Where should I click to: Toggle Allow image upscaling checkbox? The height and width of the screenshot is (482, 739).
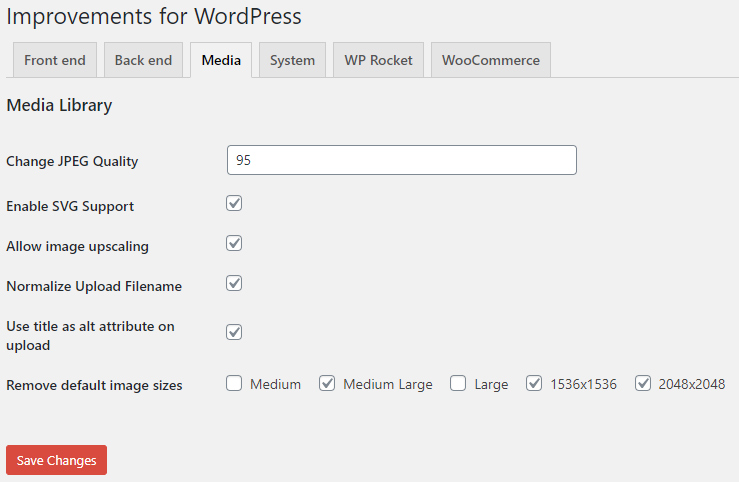pyautogui.click(x=234, y=244)
